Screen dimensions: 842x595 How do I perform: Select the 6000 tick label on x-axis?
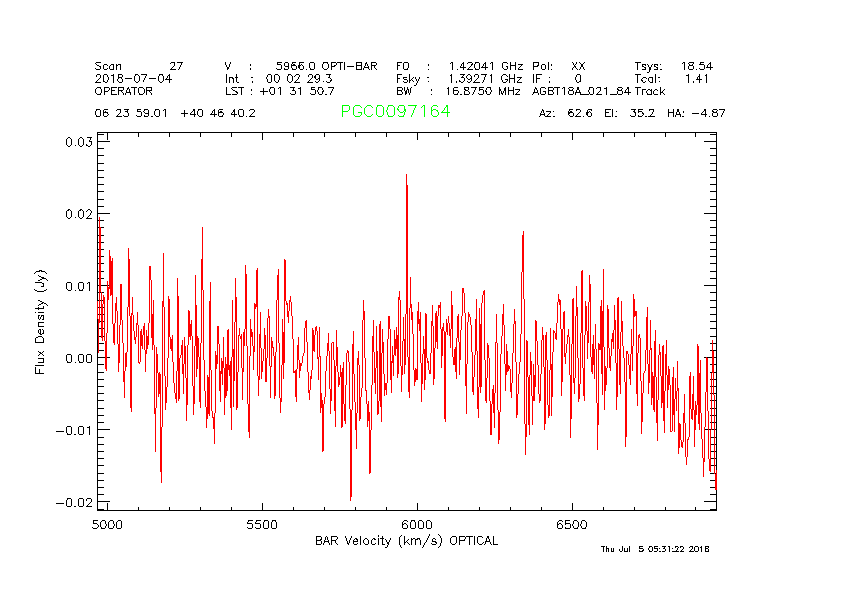416,524
